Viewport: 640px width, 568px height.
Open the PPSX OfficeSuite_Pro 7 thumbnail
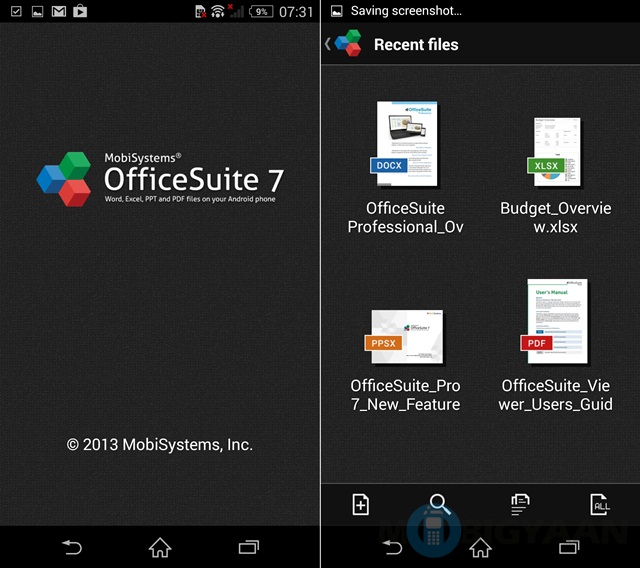(x=404, y=336)
